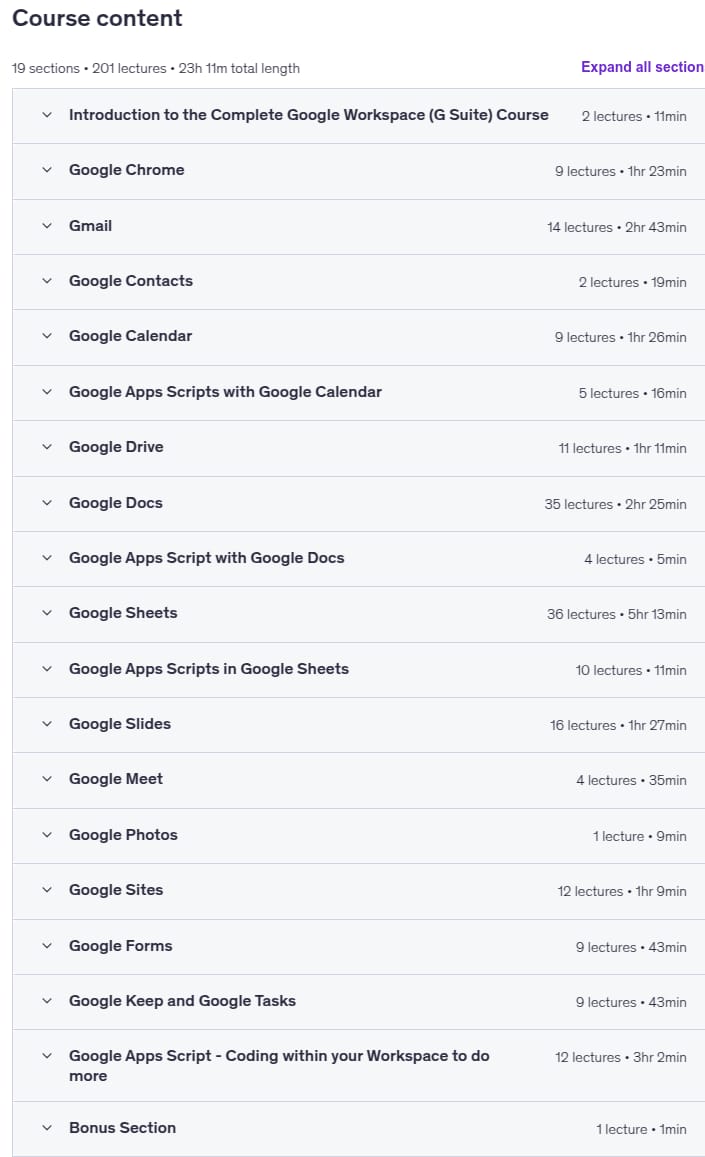This screenshot has width=705, height=1157.
Task: Click chevron next to Google Slides
Action: [x=47, y=724]
